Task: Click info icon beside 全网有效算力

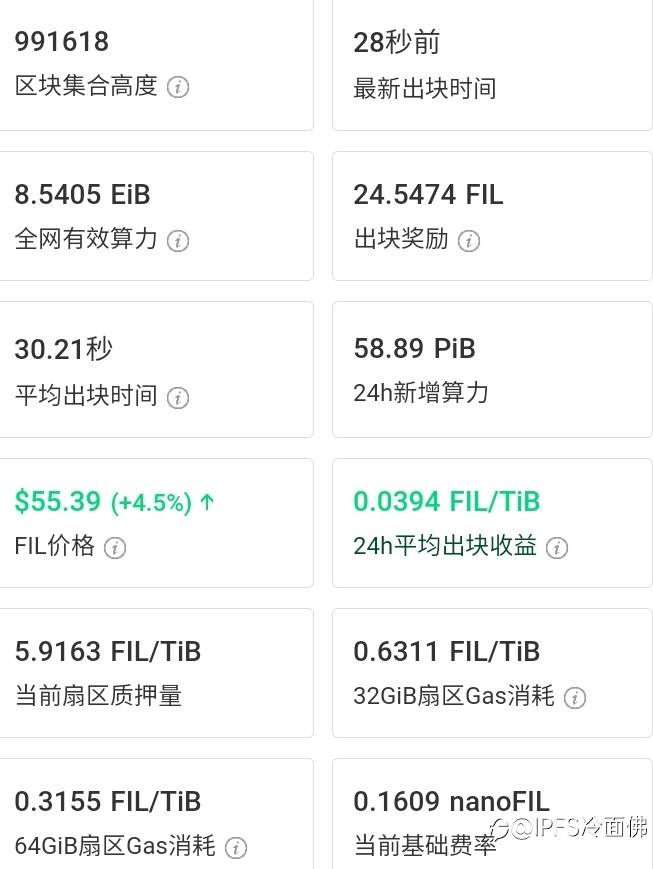Action: click(178, 240)
